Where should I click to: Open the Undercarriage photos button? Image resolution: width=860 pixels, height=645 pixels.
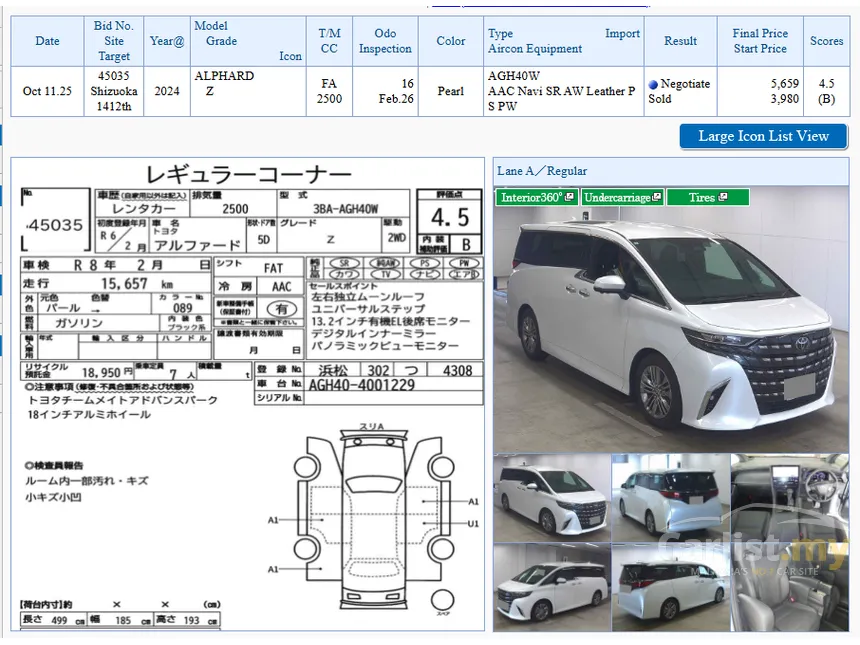623,197
